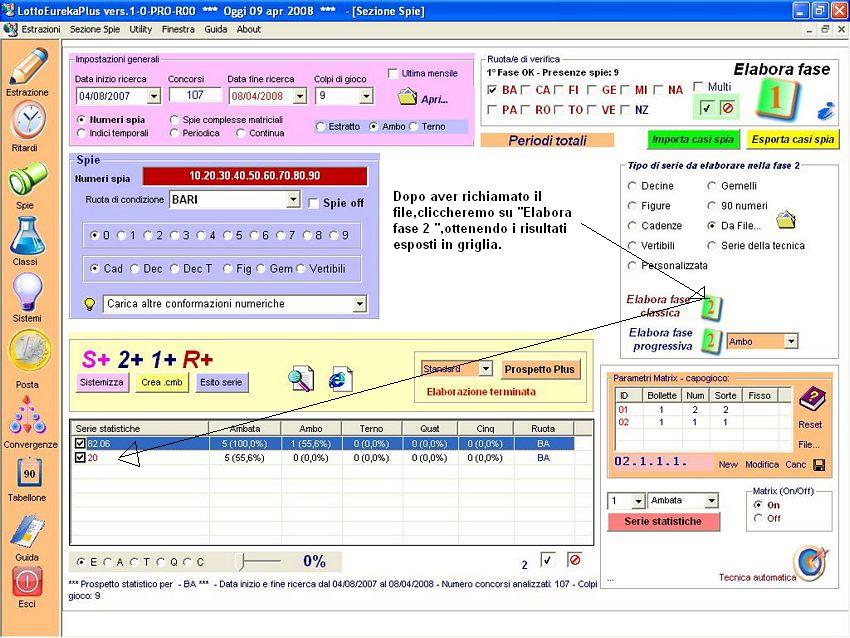Expand Carica altre conformazioni numeriche dropdown
Screen dimensions: 850x638
(359, 304)
